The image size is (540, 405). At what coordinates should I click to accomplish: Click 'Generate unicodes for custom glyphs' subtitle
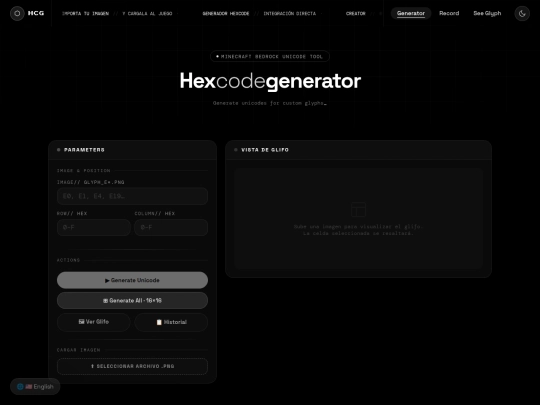click(269, 103)
